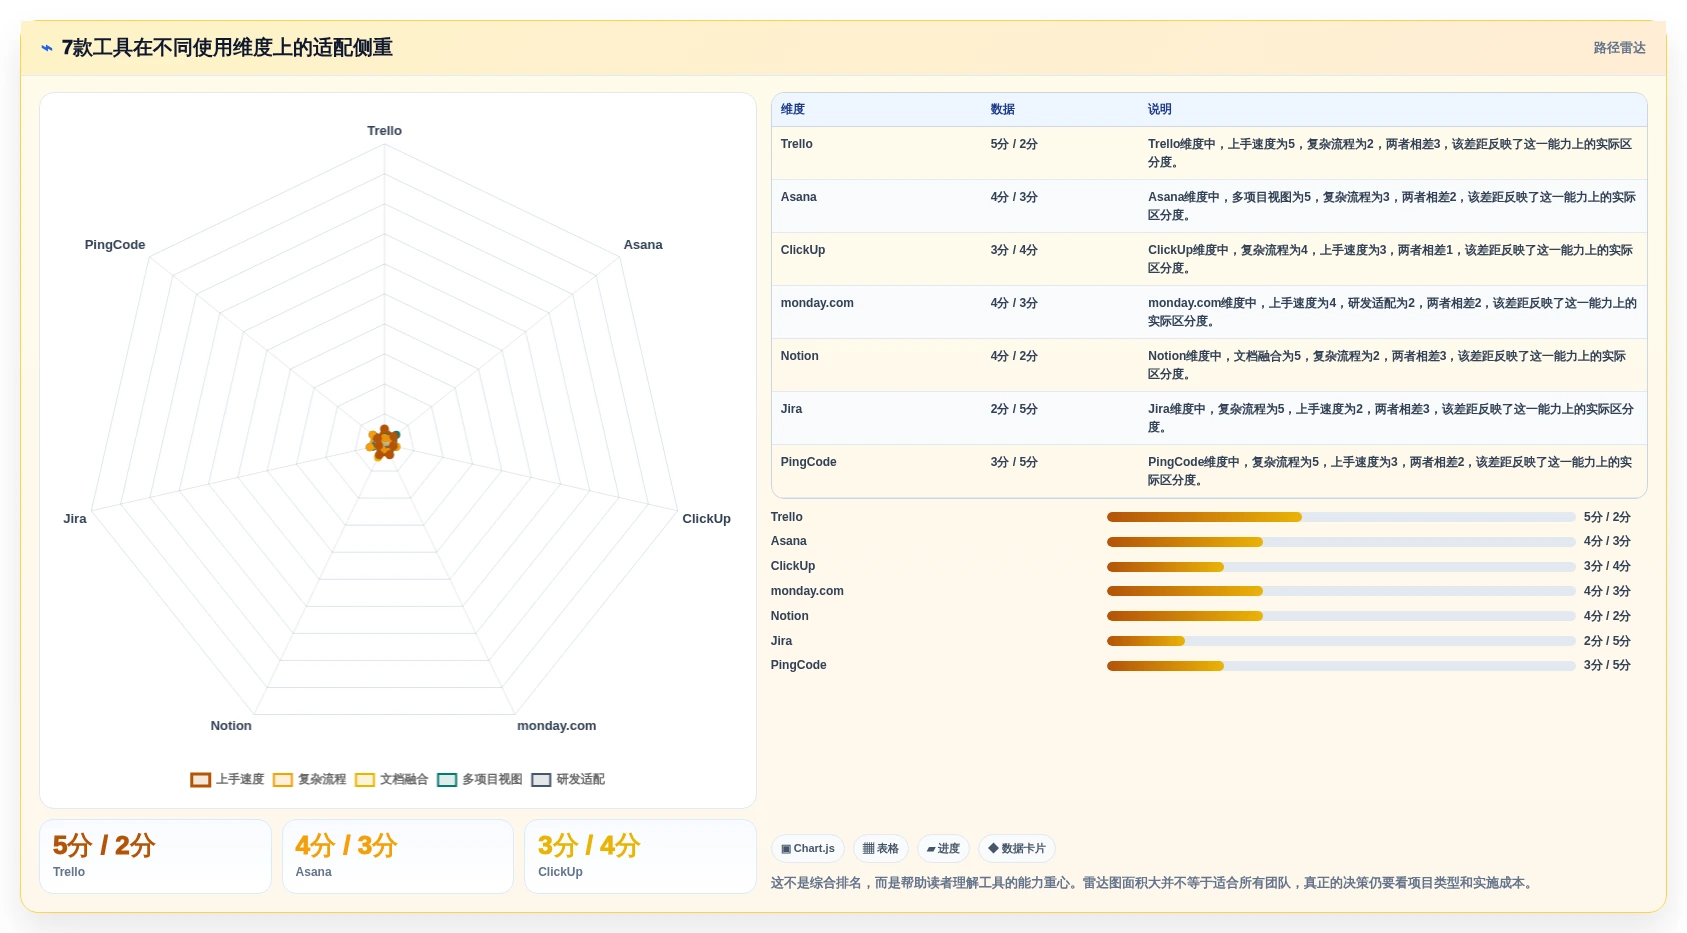The width and height of the screenshot is (1687, 933).
Task: Click the 数据卡片 tag
Action: (1017, 849)
